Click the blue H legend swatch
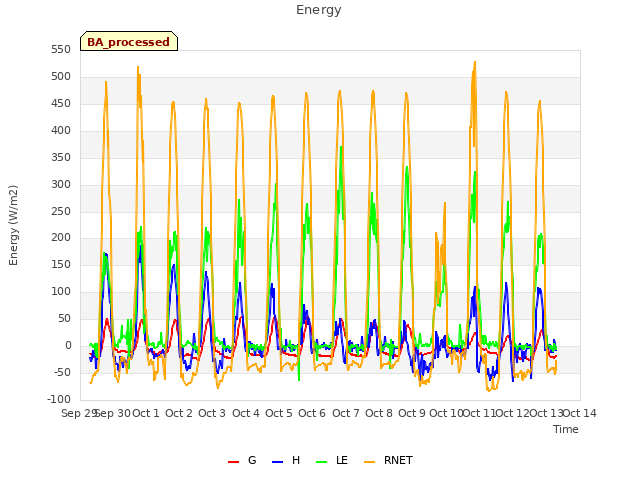Image resolution: width=640 pixels, height=480 pixels. pyautogui.click(x=278, y=462)
